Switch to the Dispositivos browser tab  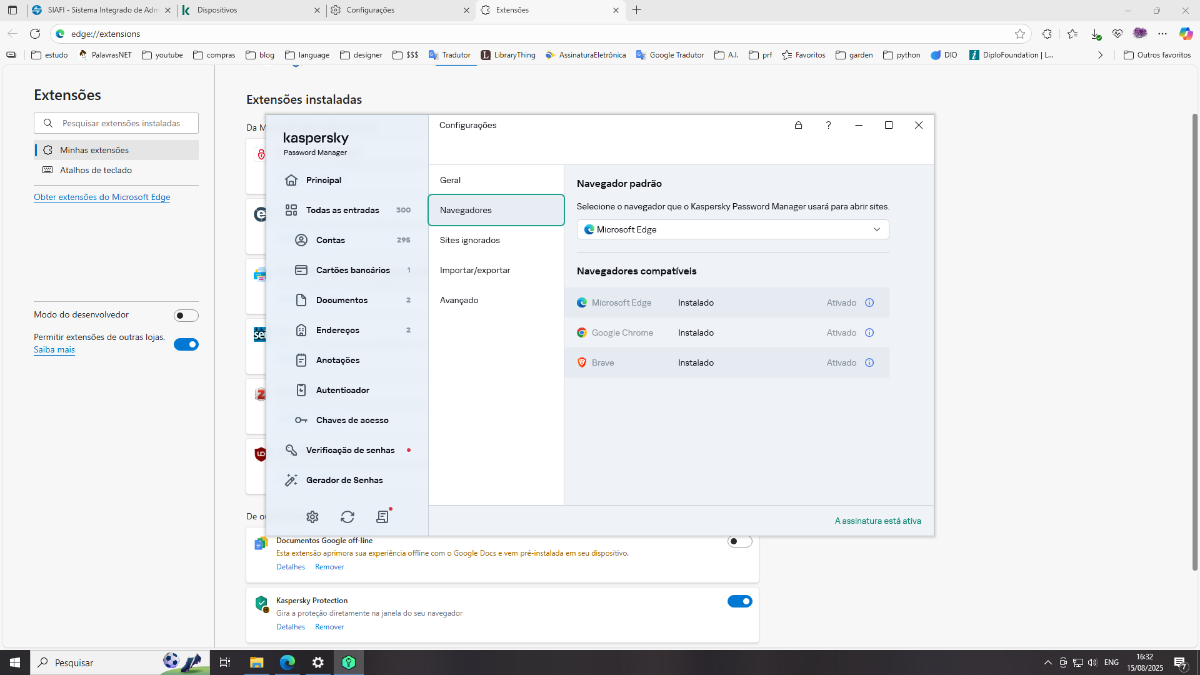(251, 10)
